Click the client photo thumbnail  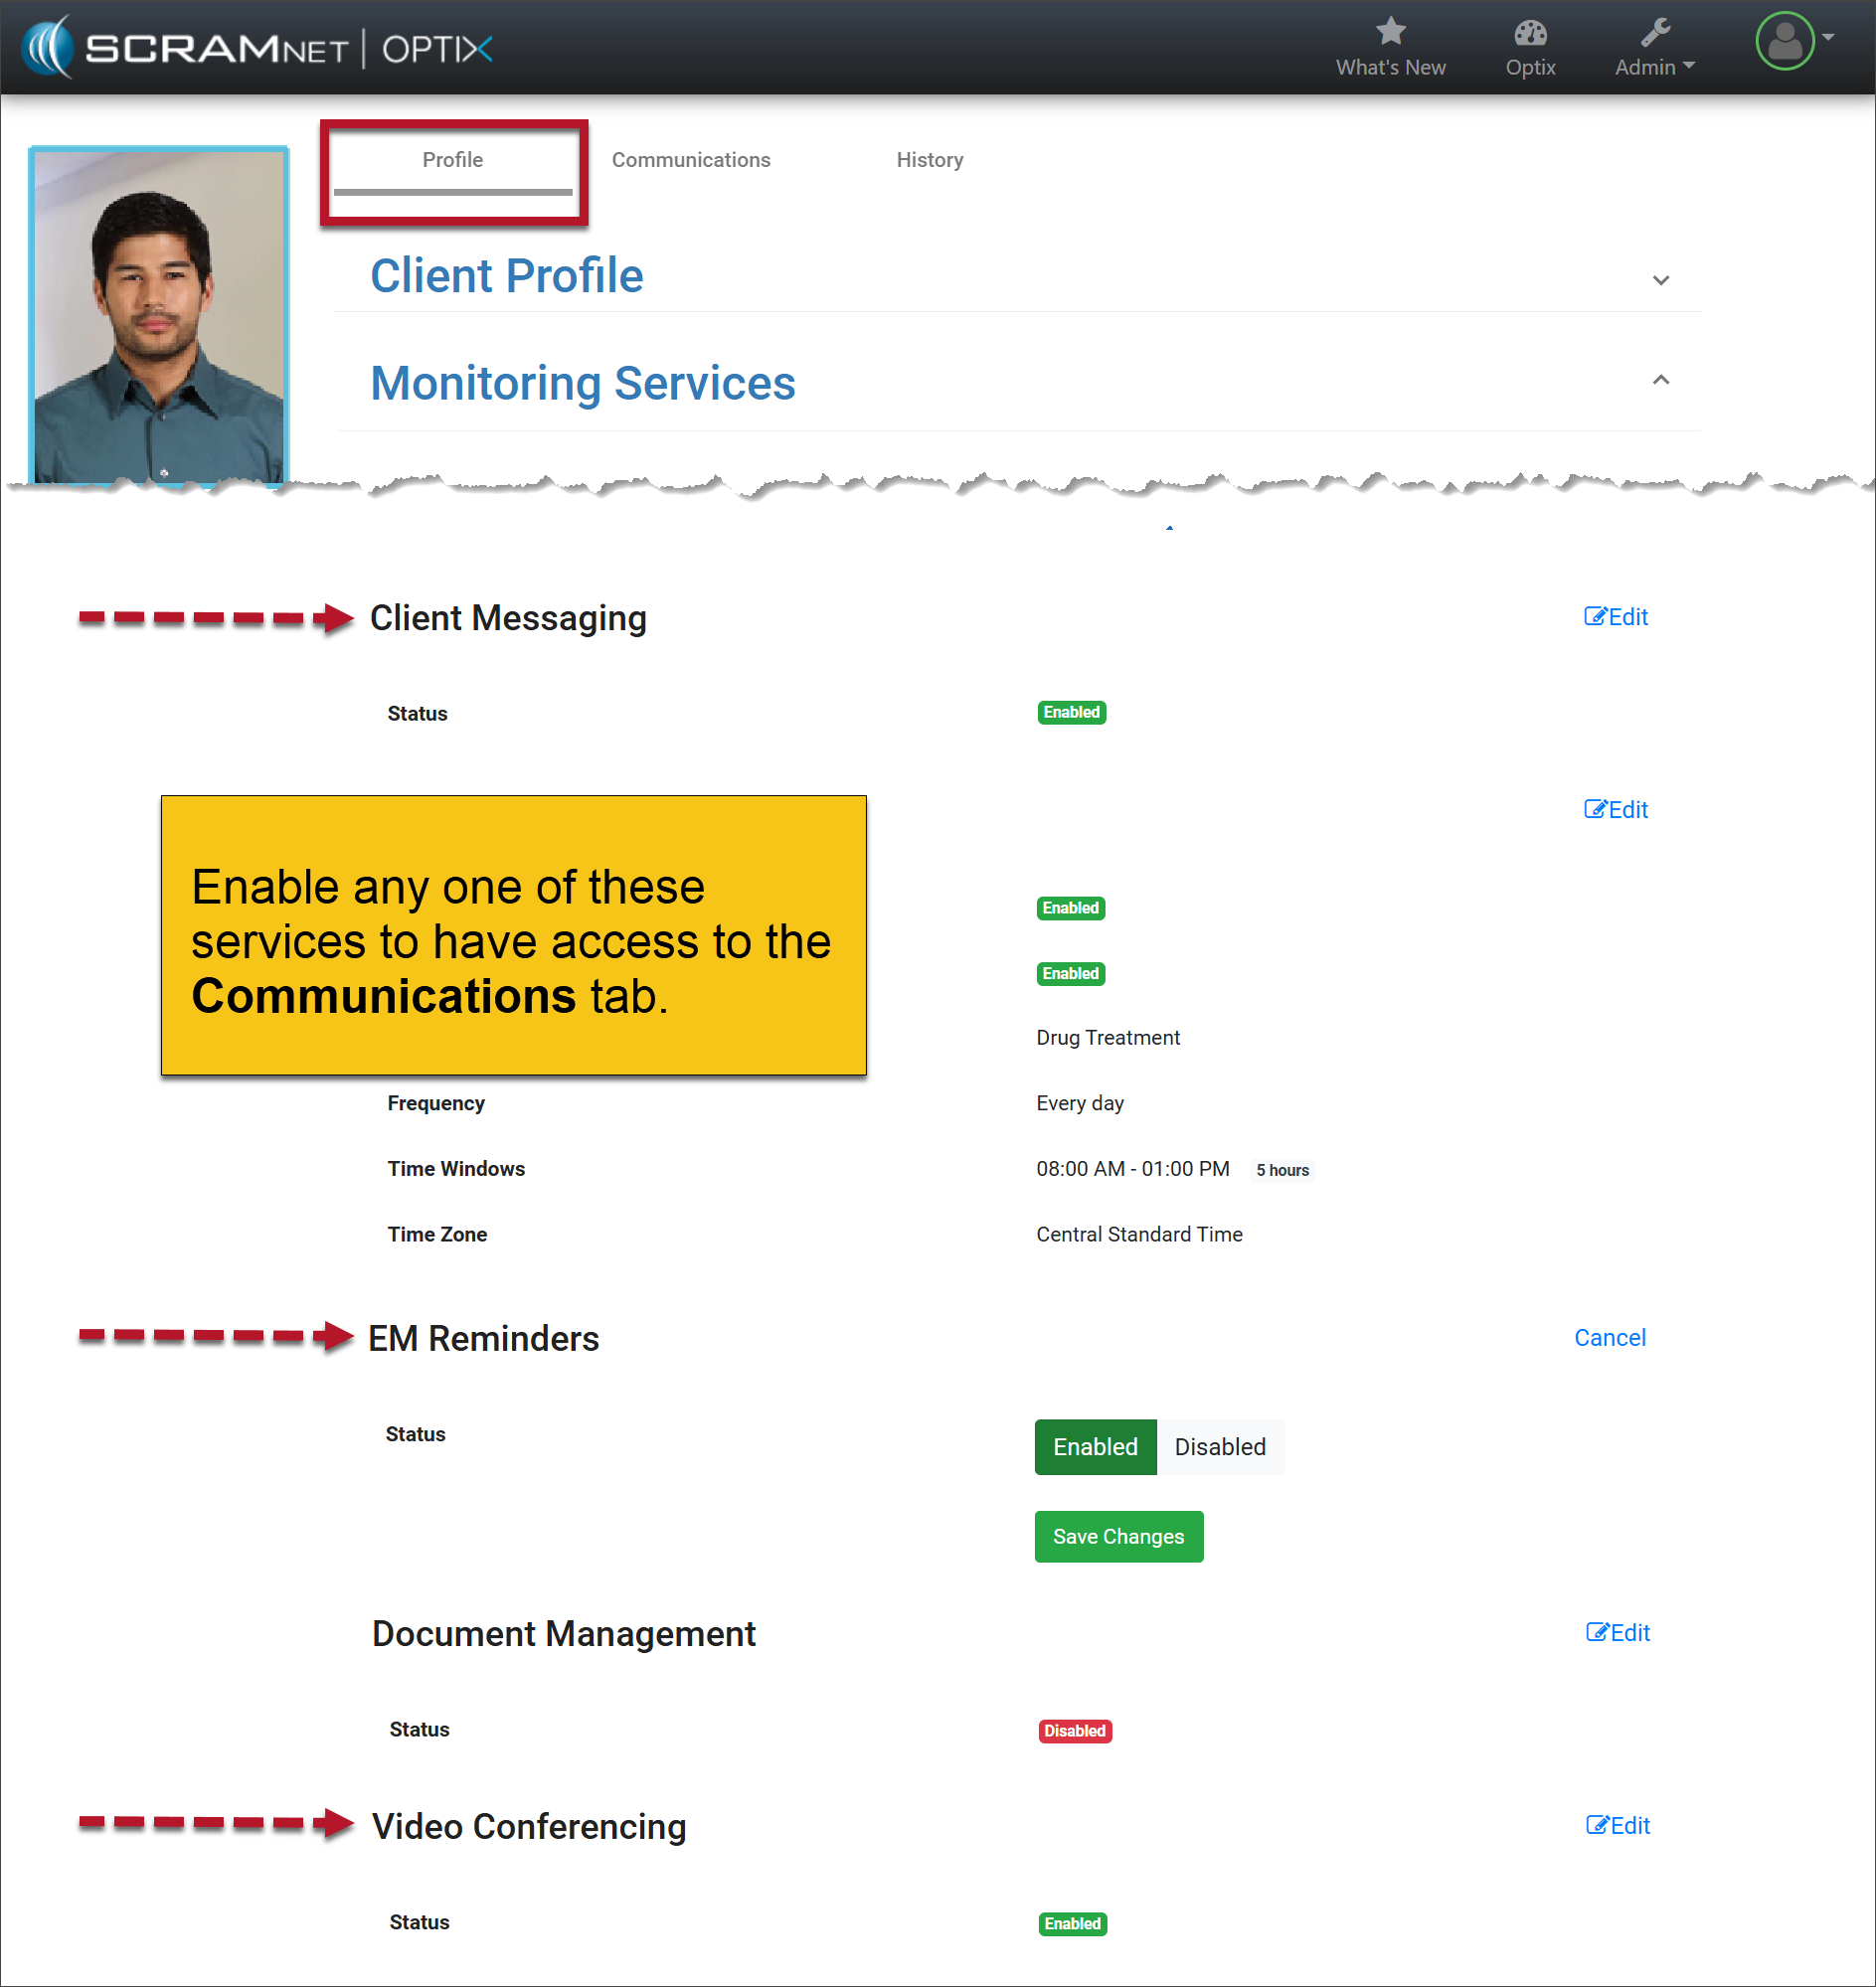(x=159, y=316)
